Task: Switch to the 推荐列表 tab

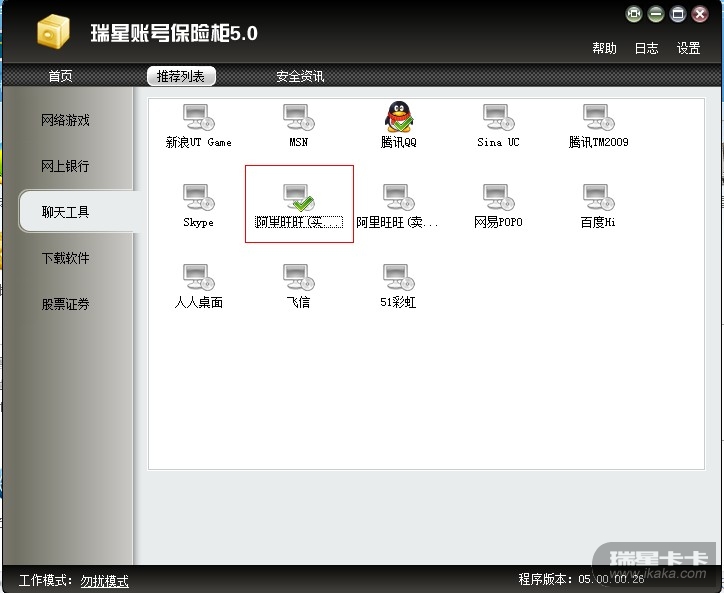Action: point(181,76)
